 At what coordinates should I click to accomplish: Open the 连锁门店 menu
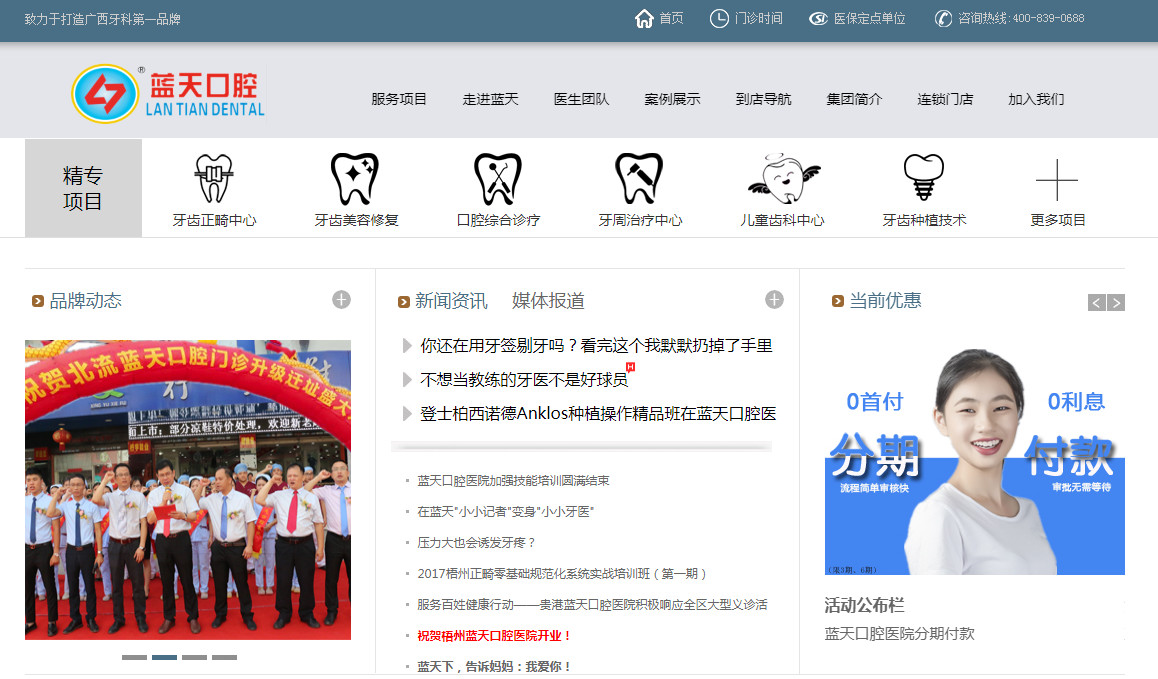click(x=945, y=99)
